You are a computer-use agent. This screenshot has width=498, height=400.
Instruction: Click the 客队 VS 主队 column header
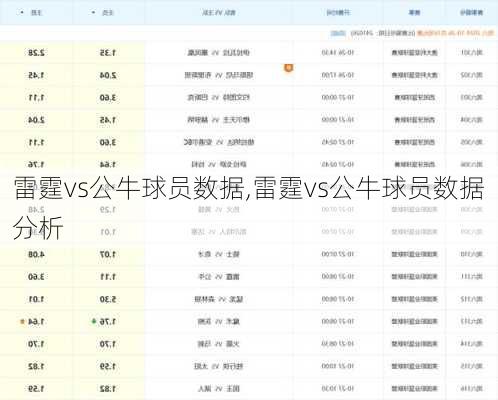[x=219, y=13]
